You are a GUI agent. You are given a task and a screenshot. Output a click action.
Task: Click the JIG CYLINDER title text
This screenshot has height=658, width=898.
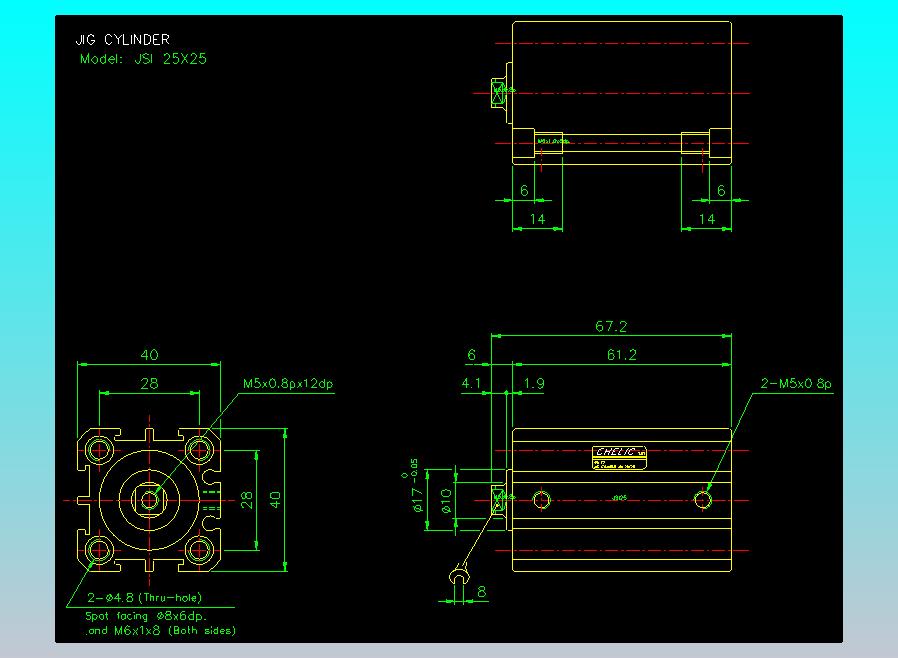(123, 40)
